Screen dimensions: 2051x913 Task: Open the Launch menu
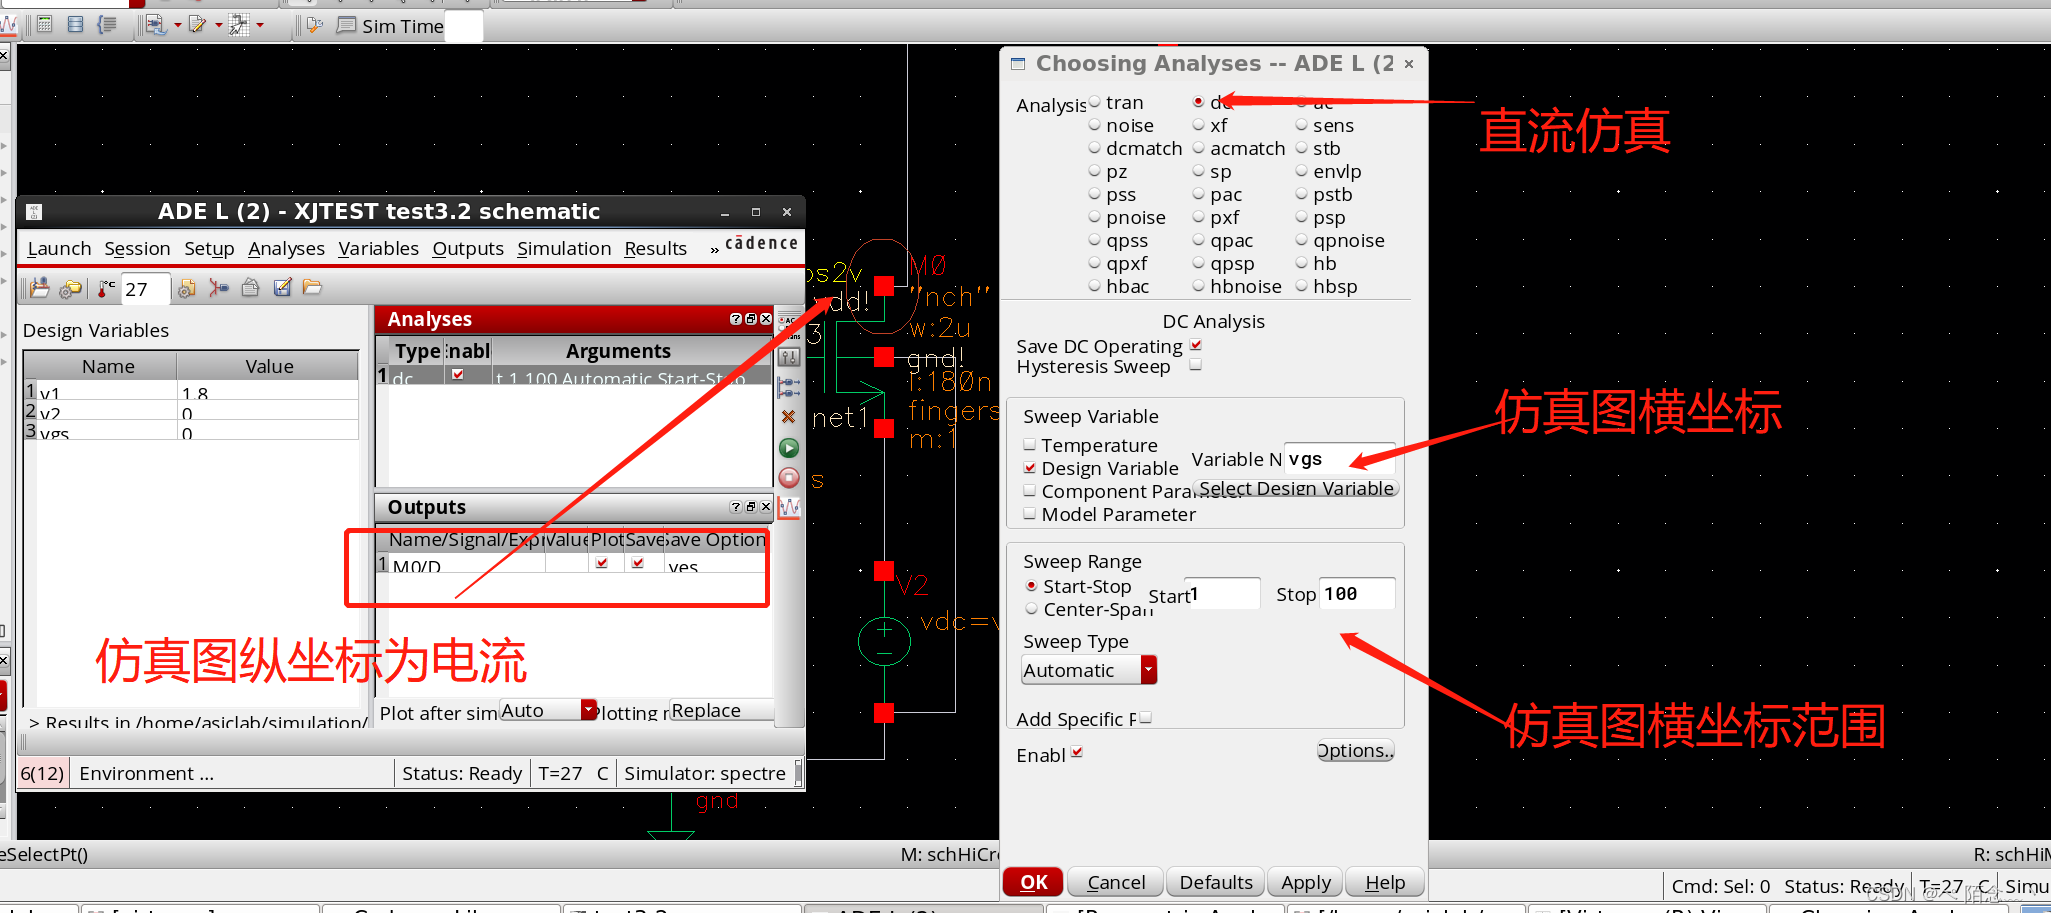[59, 248]
